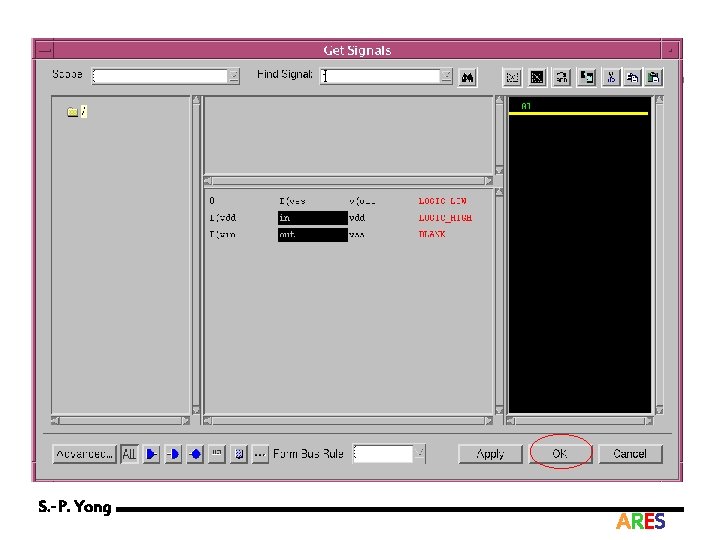Select the root '/' folder in the tree
The height and width of the screenshot is (540, 720).
point(77,112)
